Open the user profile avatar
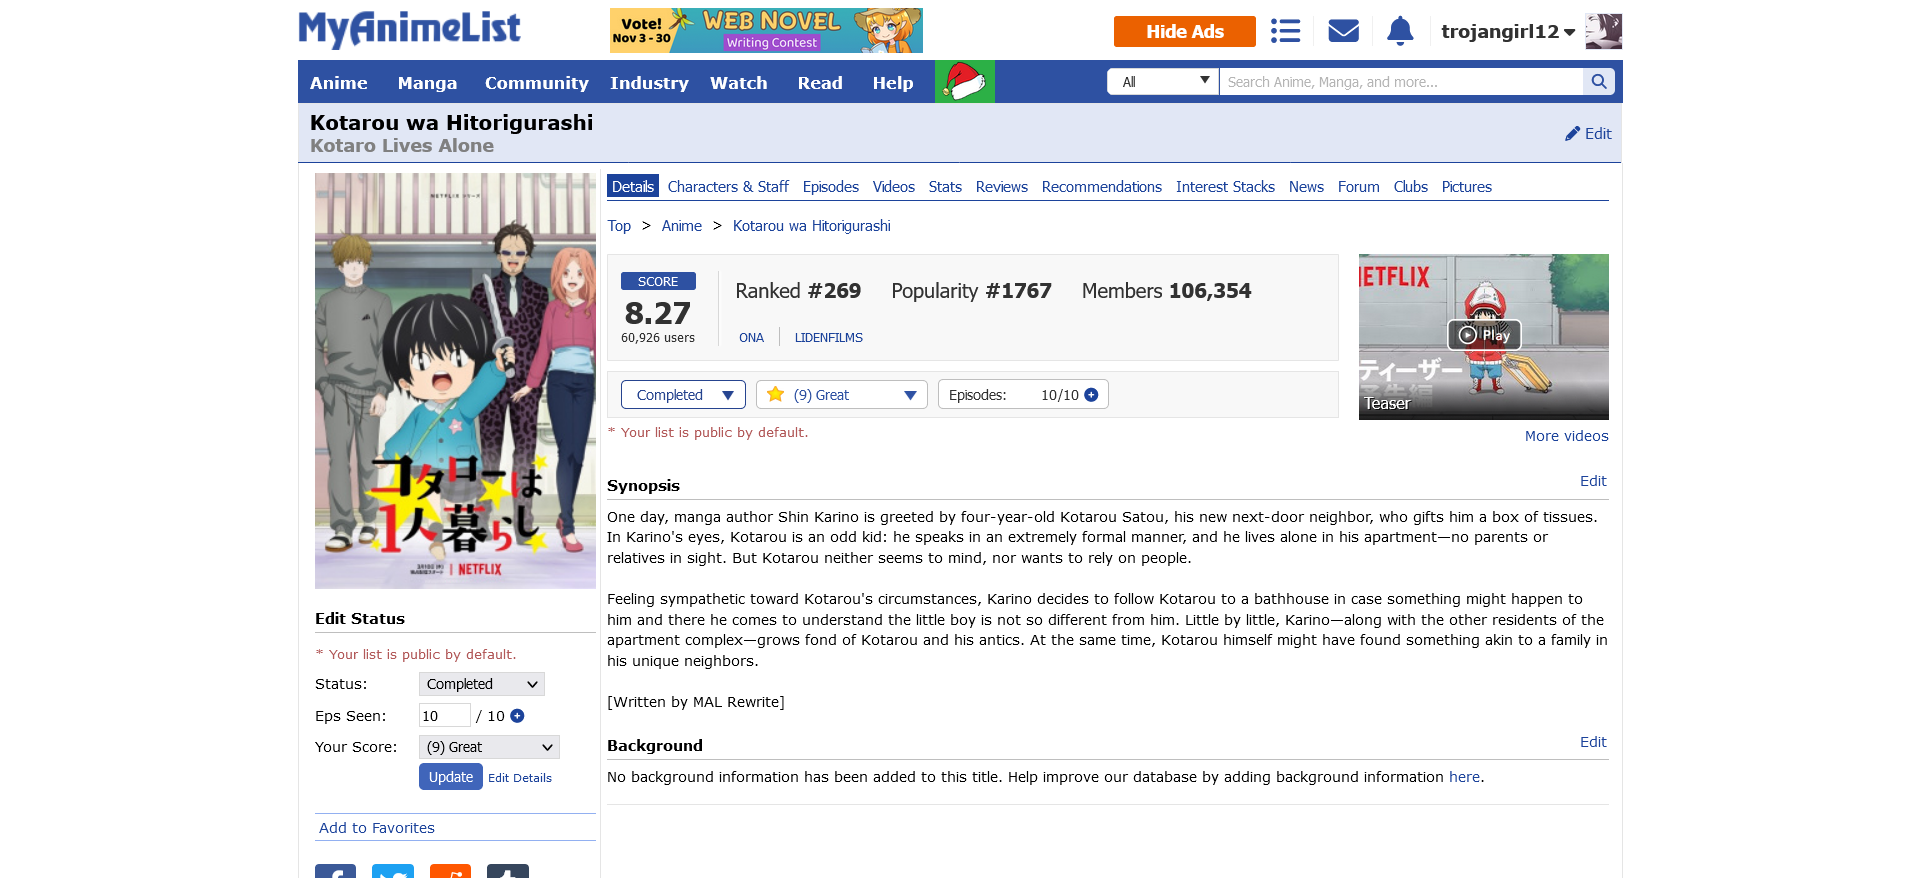 (x=1604, y=31)
